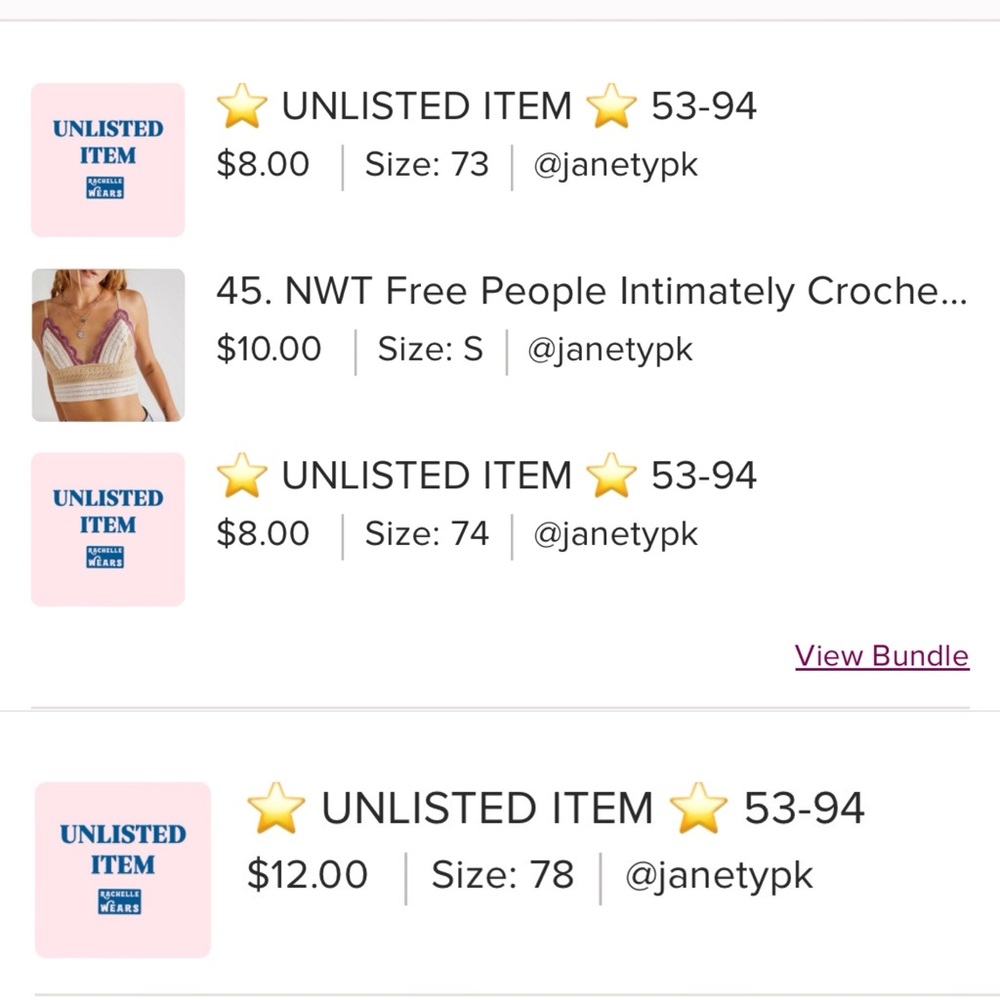Click the UNLISTED ITEM badge on the bottom listing
The height and width of the screenshot is (1000, 1000).
[122, 850]
